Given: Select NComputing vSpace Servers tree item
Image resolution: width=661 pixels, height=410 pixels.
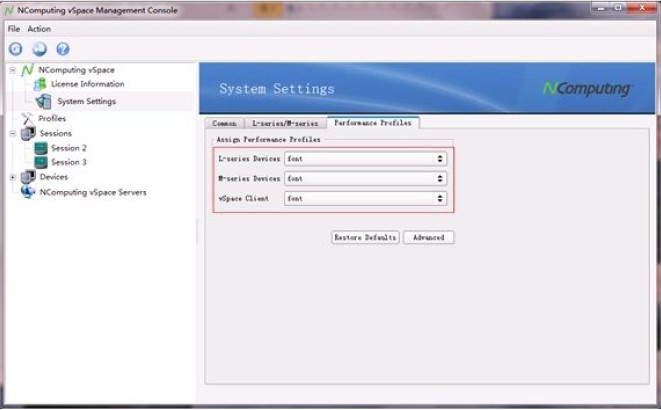Looking at the screenshot, I should (93, 192).
